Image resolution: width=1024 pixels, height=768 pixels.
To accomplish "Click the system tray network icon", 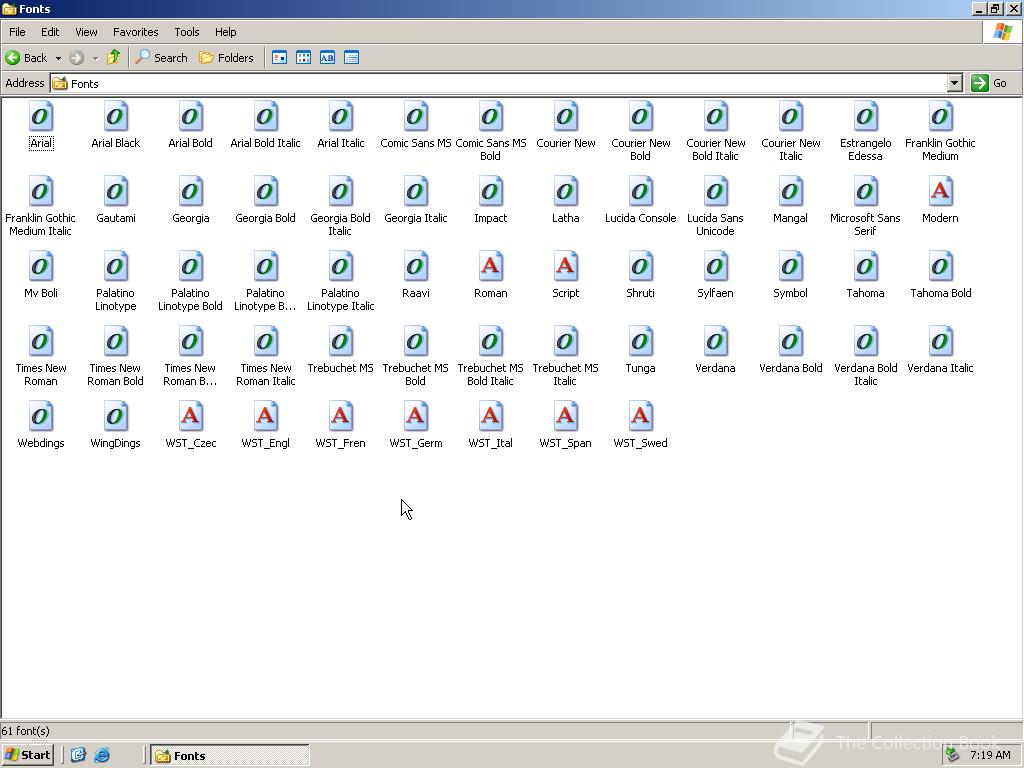I will (953, 756).
